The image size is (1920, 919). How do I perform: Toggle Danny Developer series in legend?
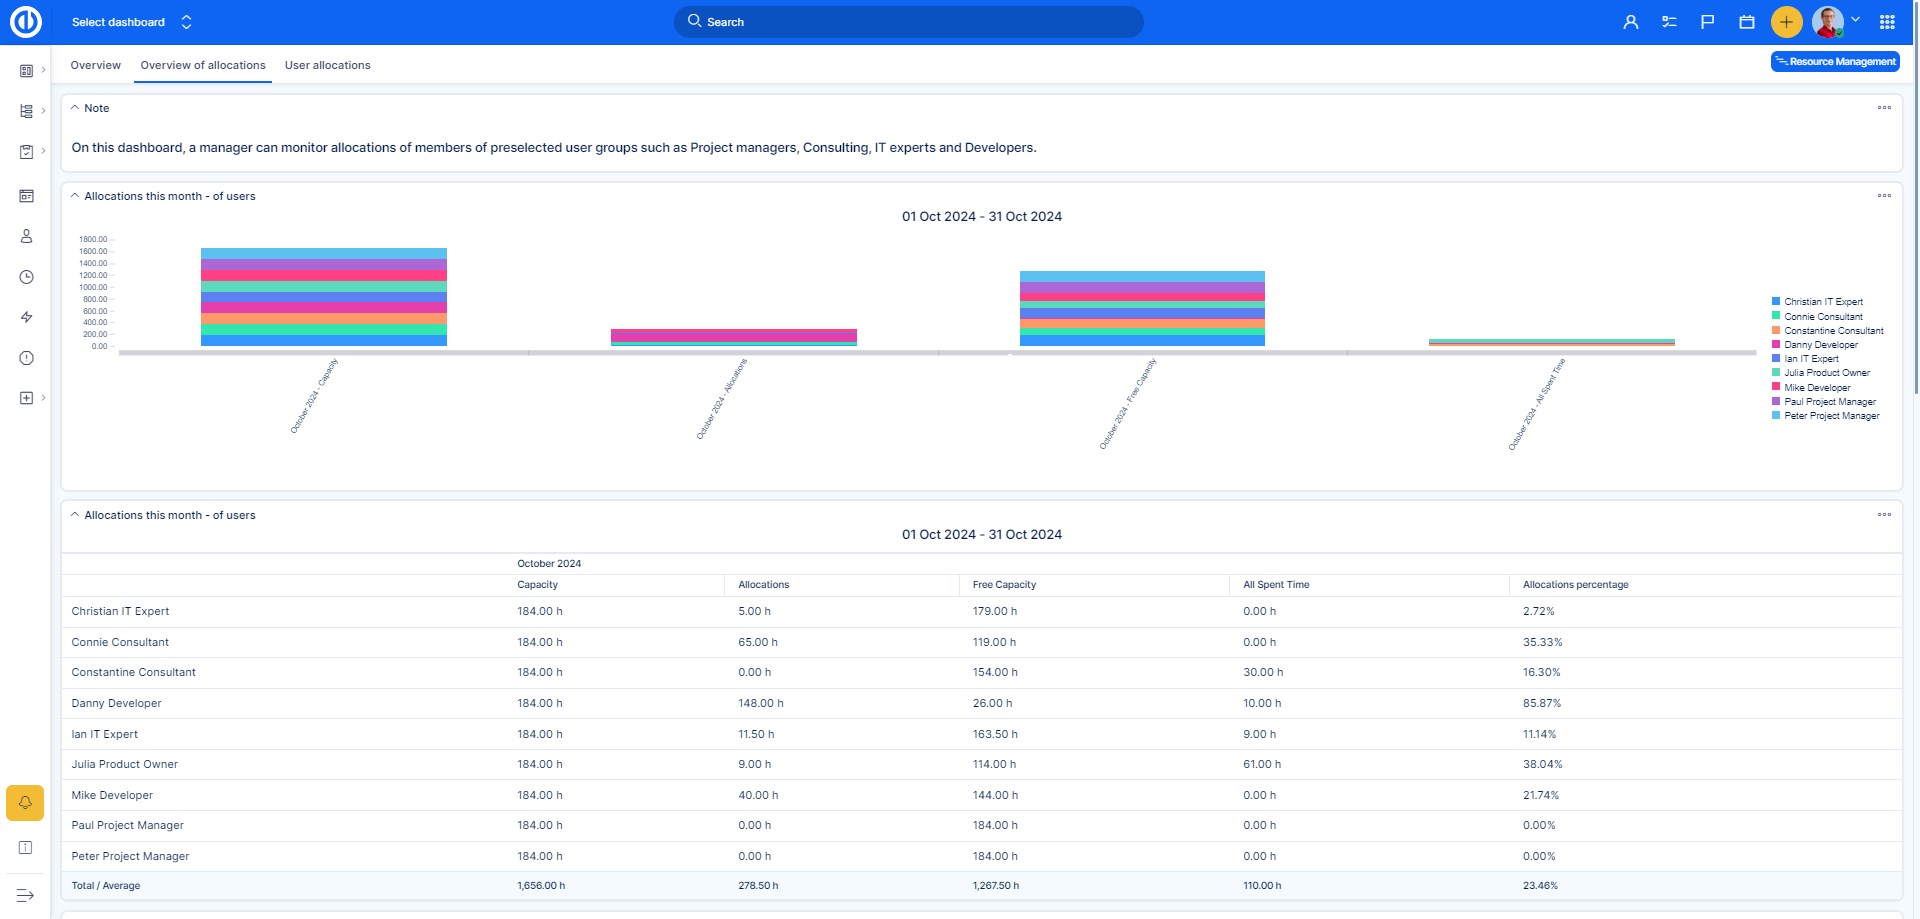point(1820,345)
